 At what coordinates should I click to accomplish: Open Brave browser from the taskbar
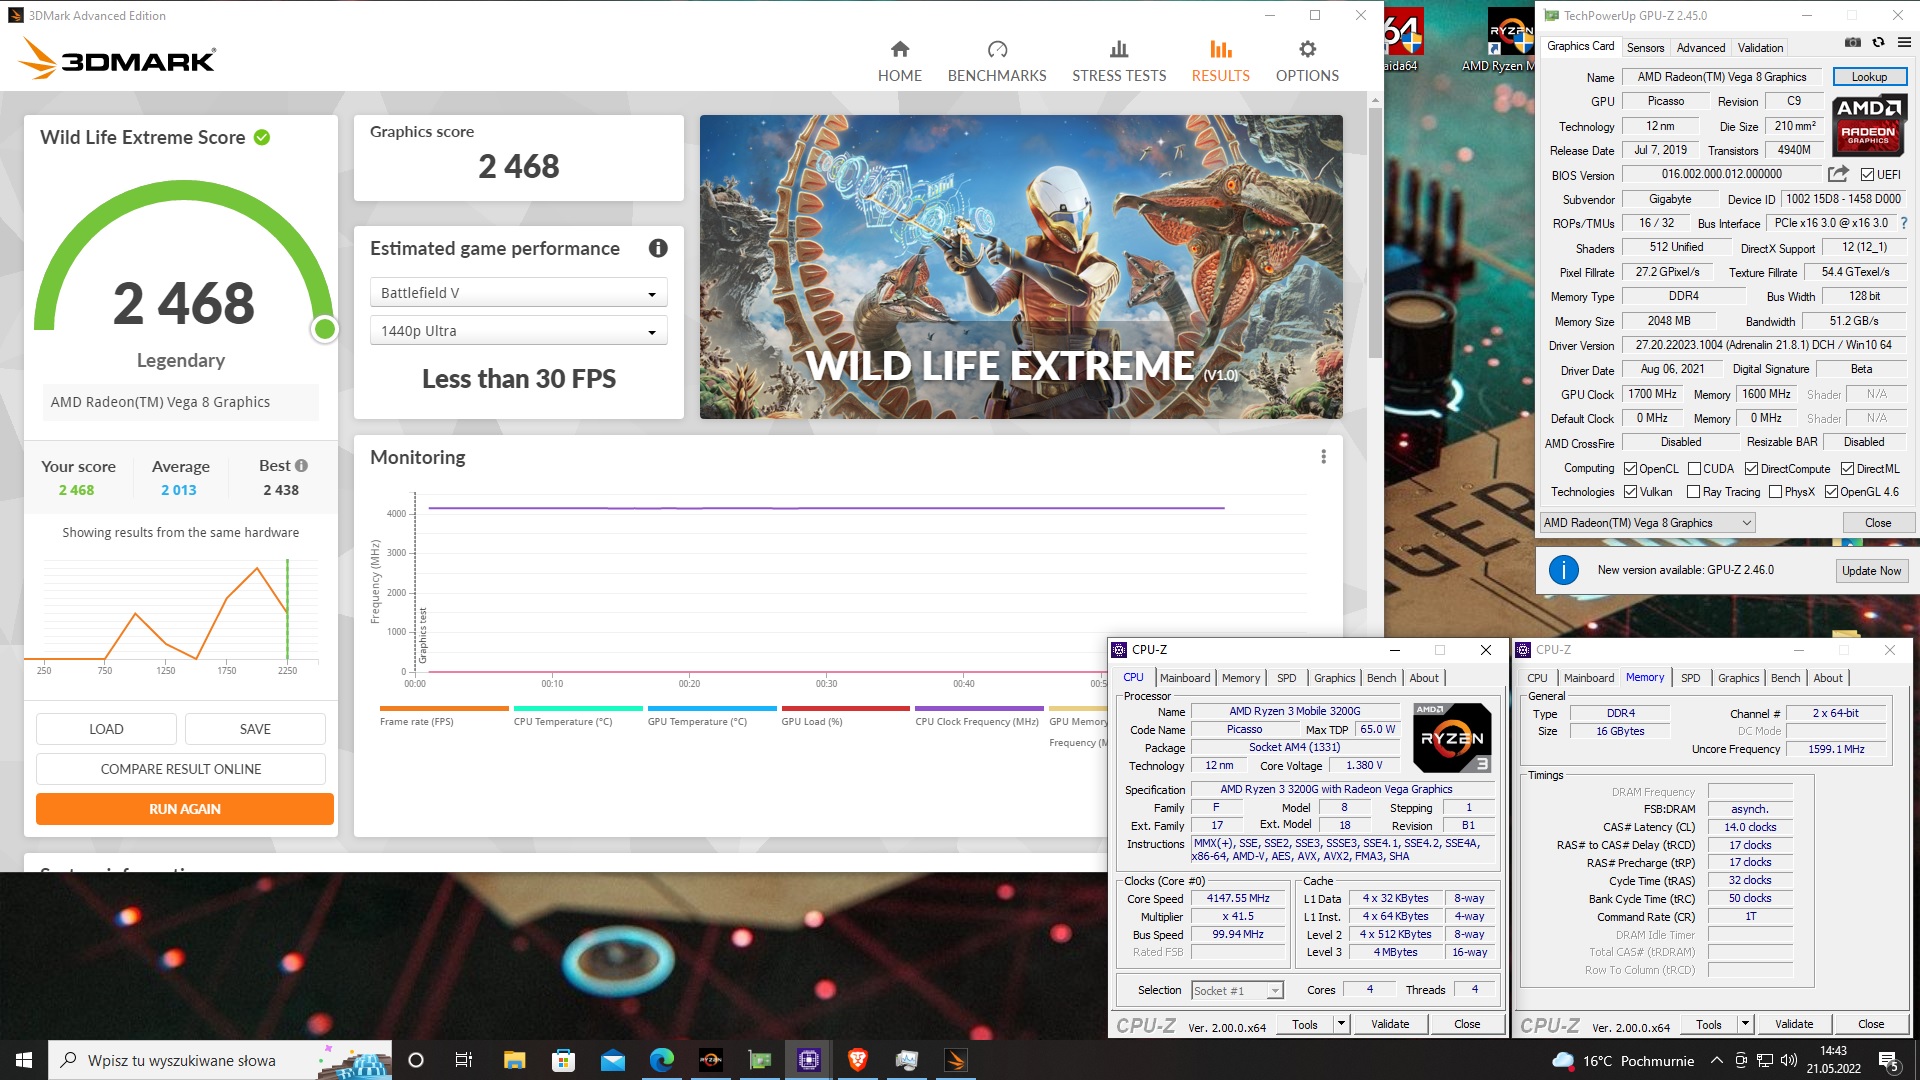[x=857, y=1060]
